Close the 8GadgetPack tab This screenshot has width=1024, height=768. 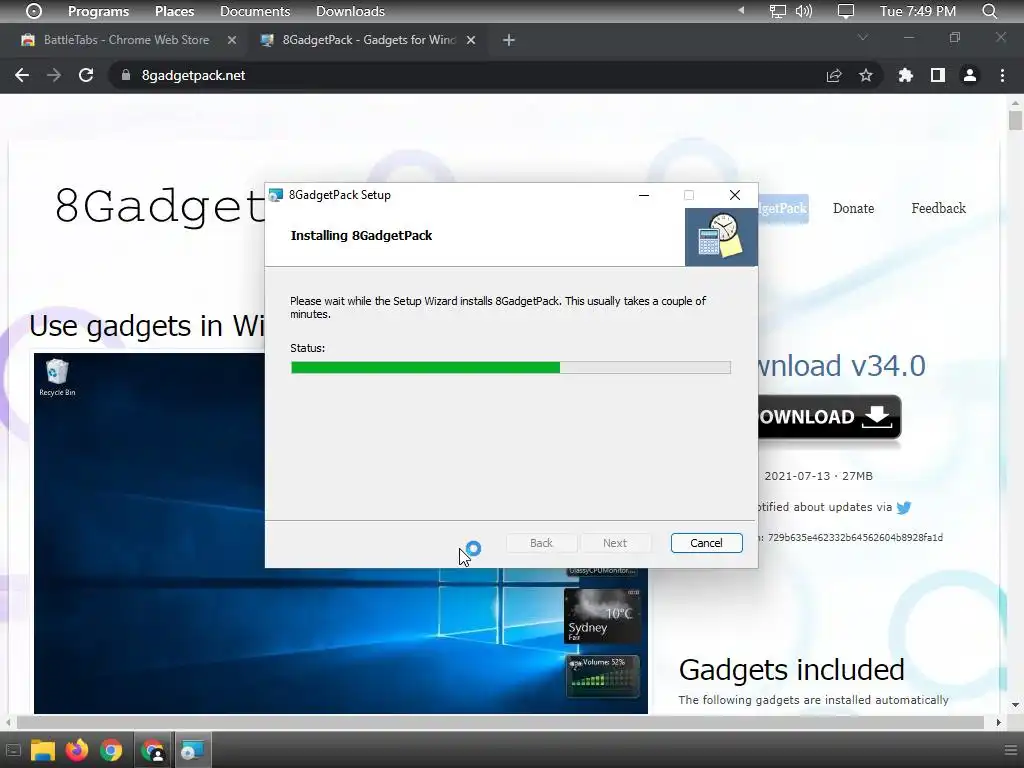[x=471, y=40]
